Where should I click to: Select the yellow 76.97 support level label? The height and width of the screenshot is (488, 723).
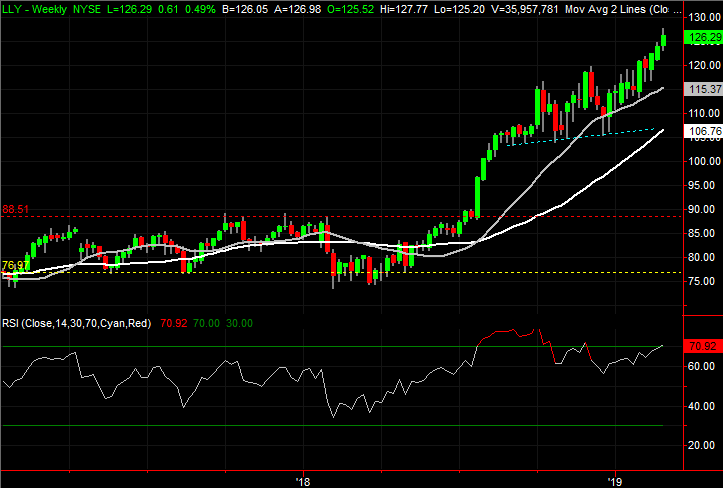pos(15,265)
